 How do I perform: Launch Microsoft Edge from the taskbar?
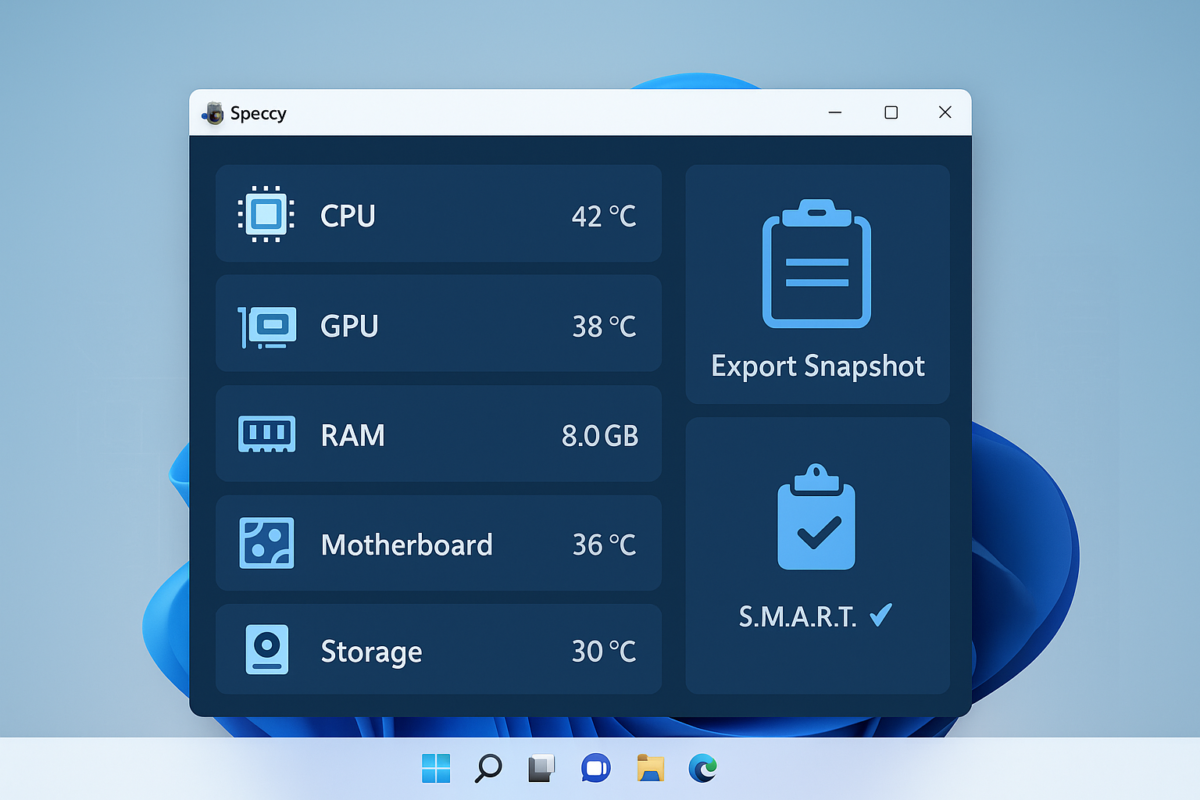click(703, 768)
